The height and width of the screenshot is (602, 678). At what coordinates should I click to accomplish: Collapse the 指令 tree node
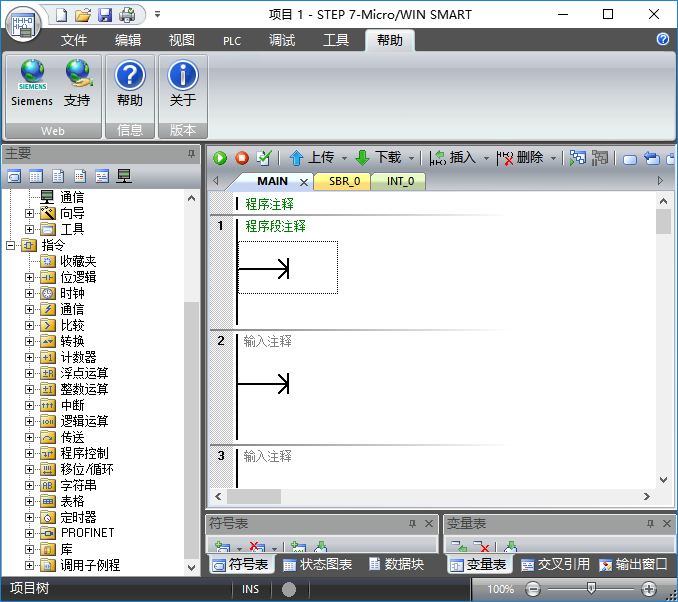[11, 245]
